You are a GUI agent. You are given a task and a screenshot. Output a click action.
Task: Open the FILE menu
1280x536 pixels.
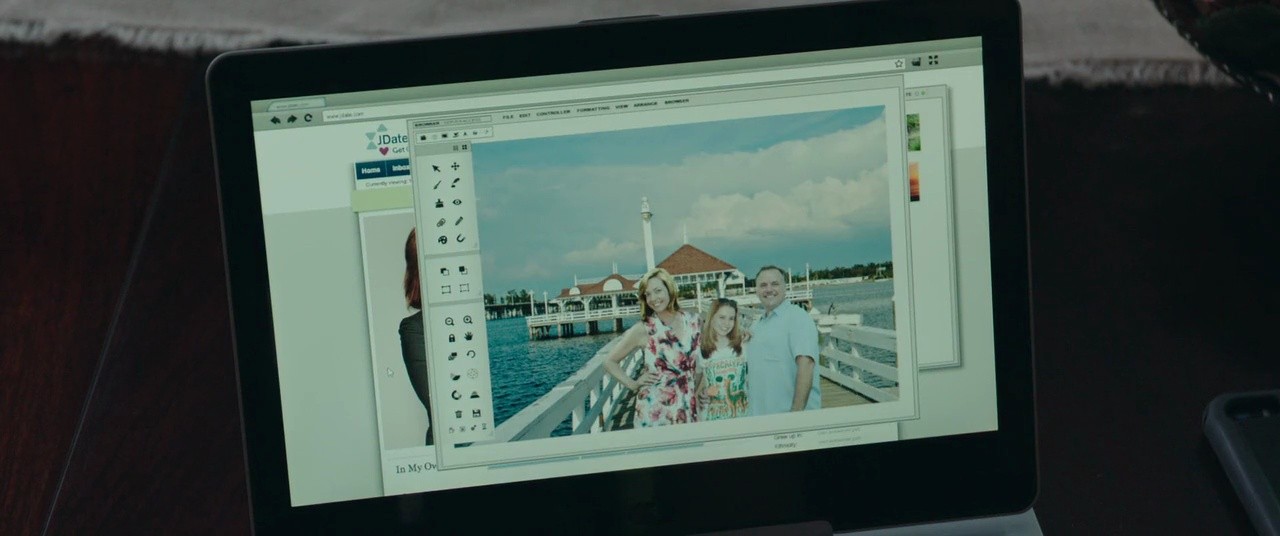(x=508, y=116)
